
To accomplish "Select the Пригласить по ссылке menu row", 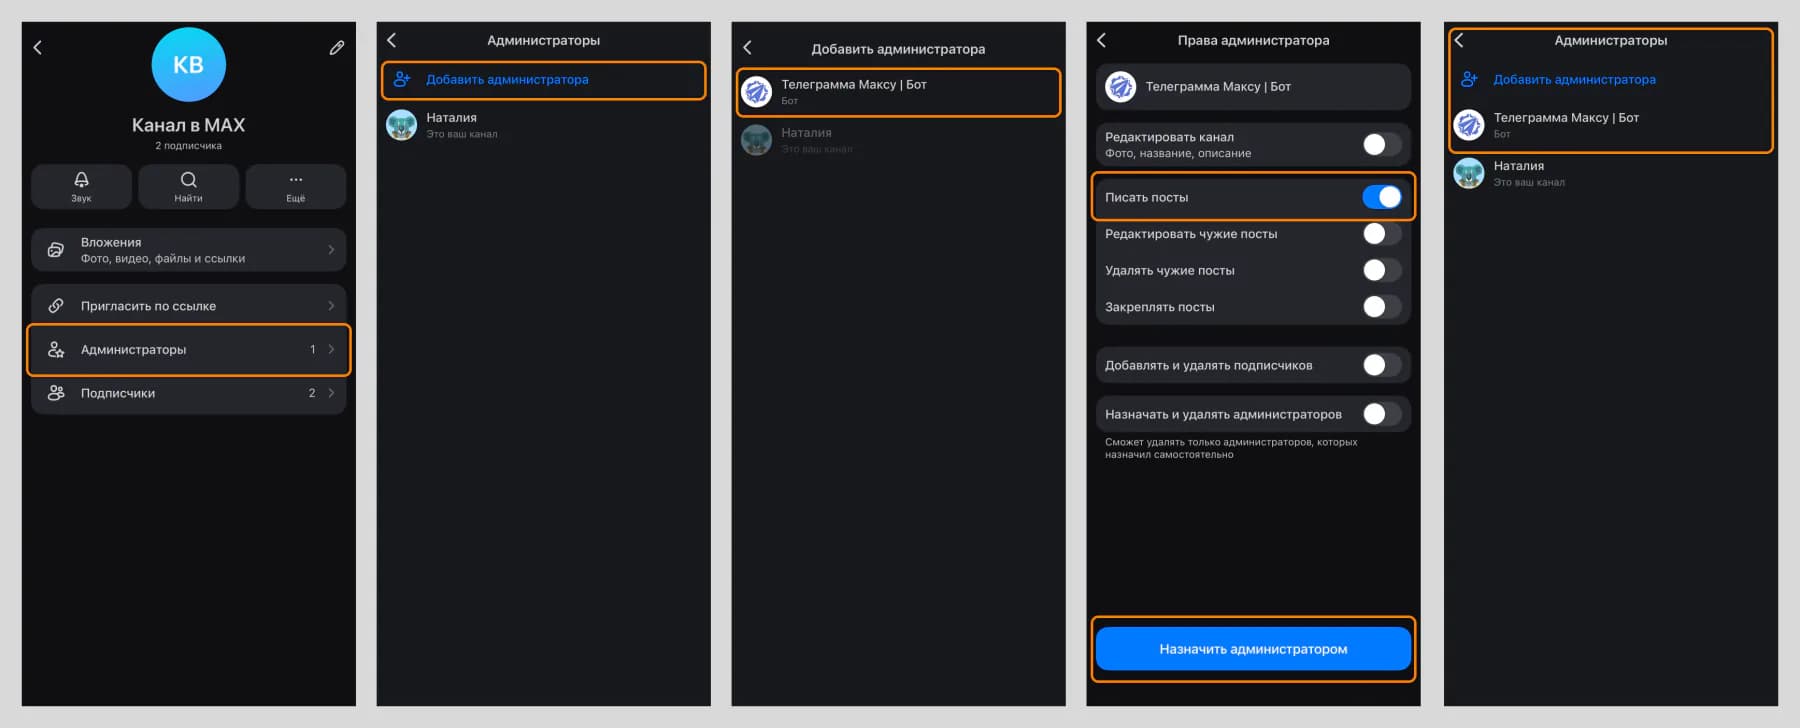I will pyautogui.click(x=188, y=306).
